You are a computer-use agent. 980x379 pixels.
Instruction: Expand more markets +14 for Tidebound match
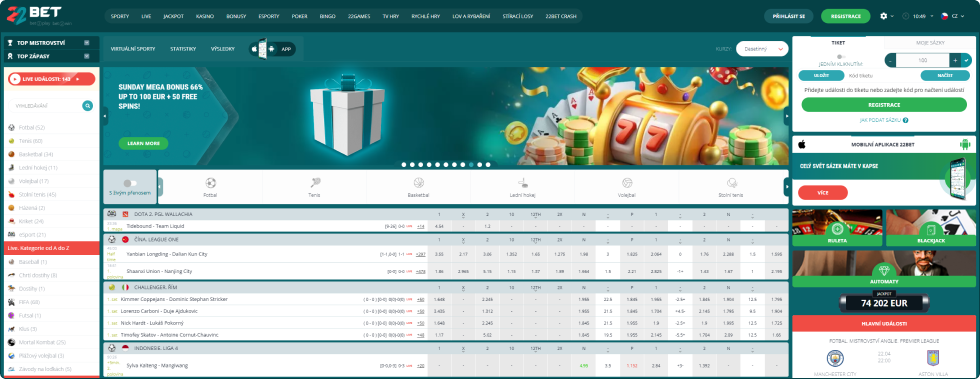[421, 226]
